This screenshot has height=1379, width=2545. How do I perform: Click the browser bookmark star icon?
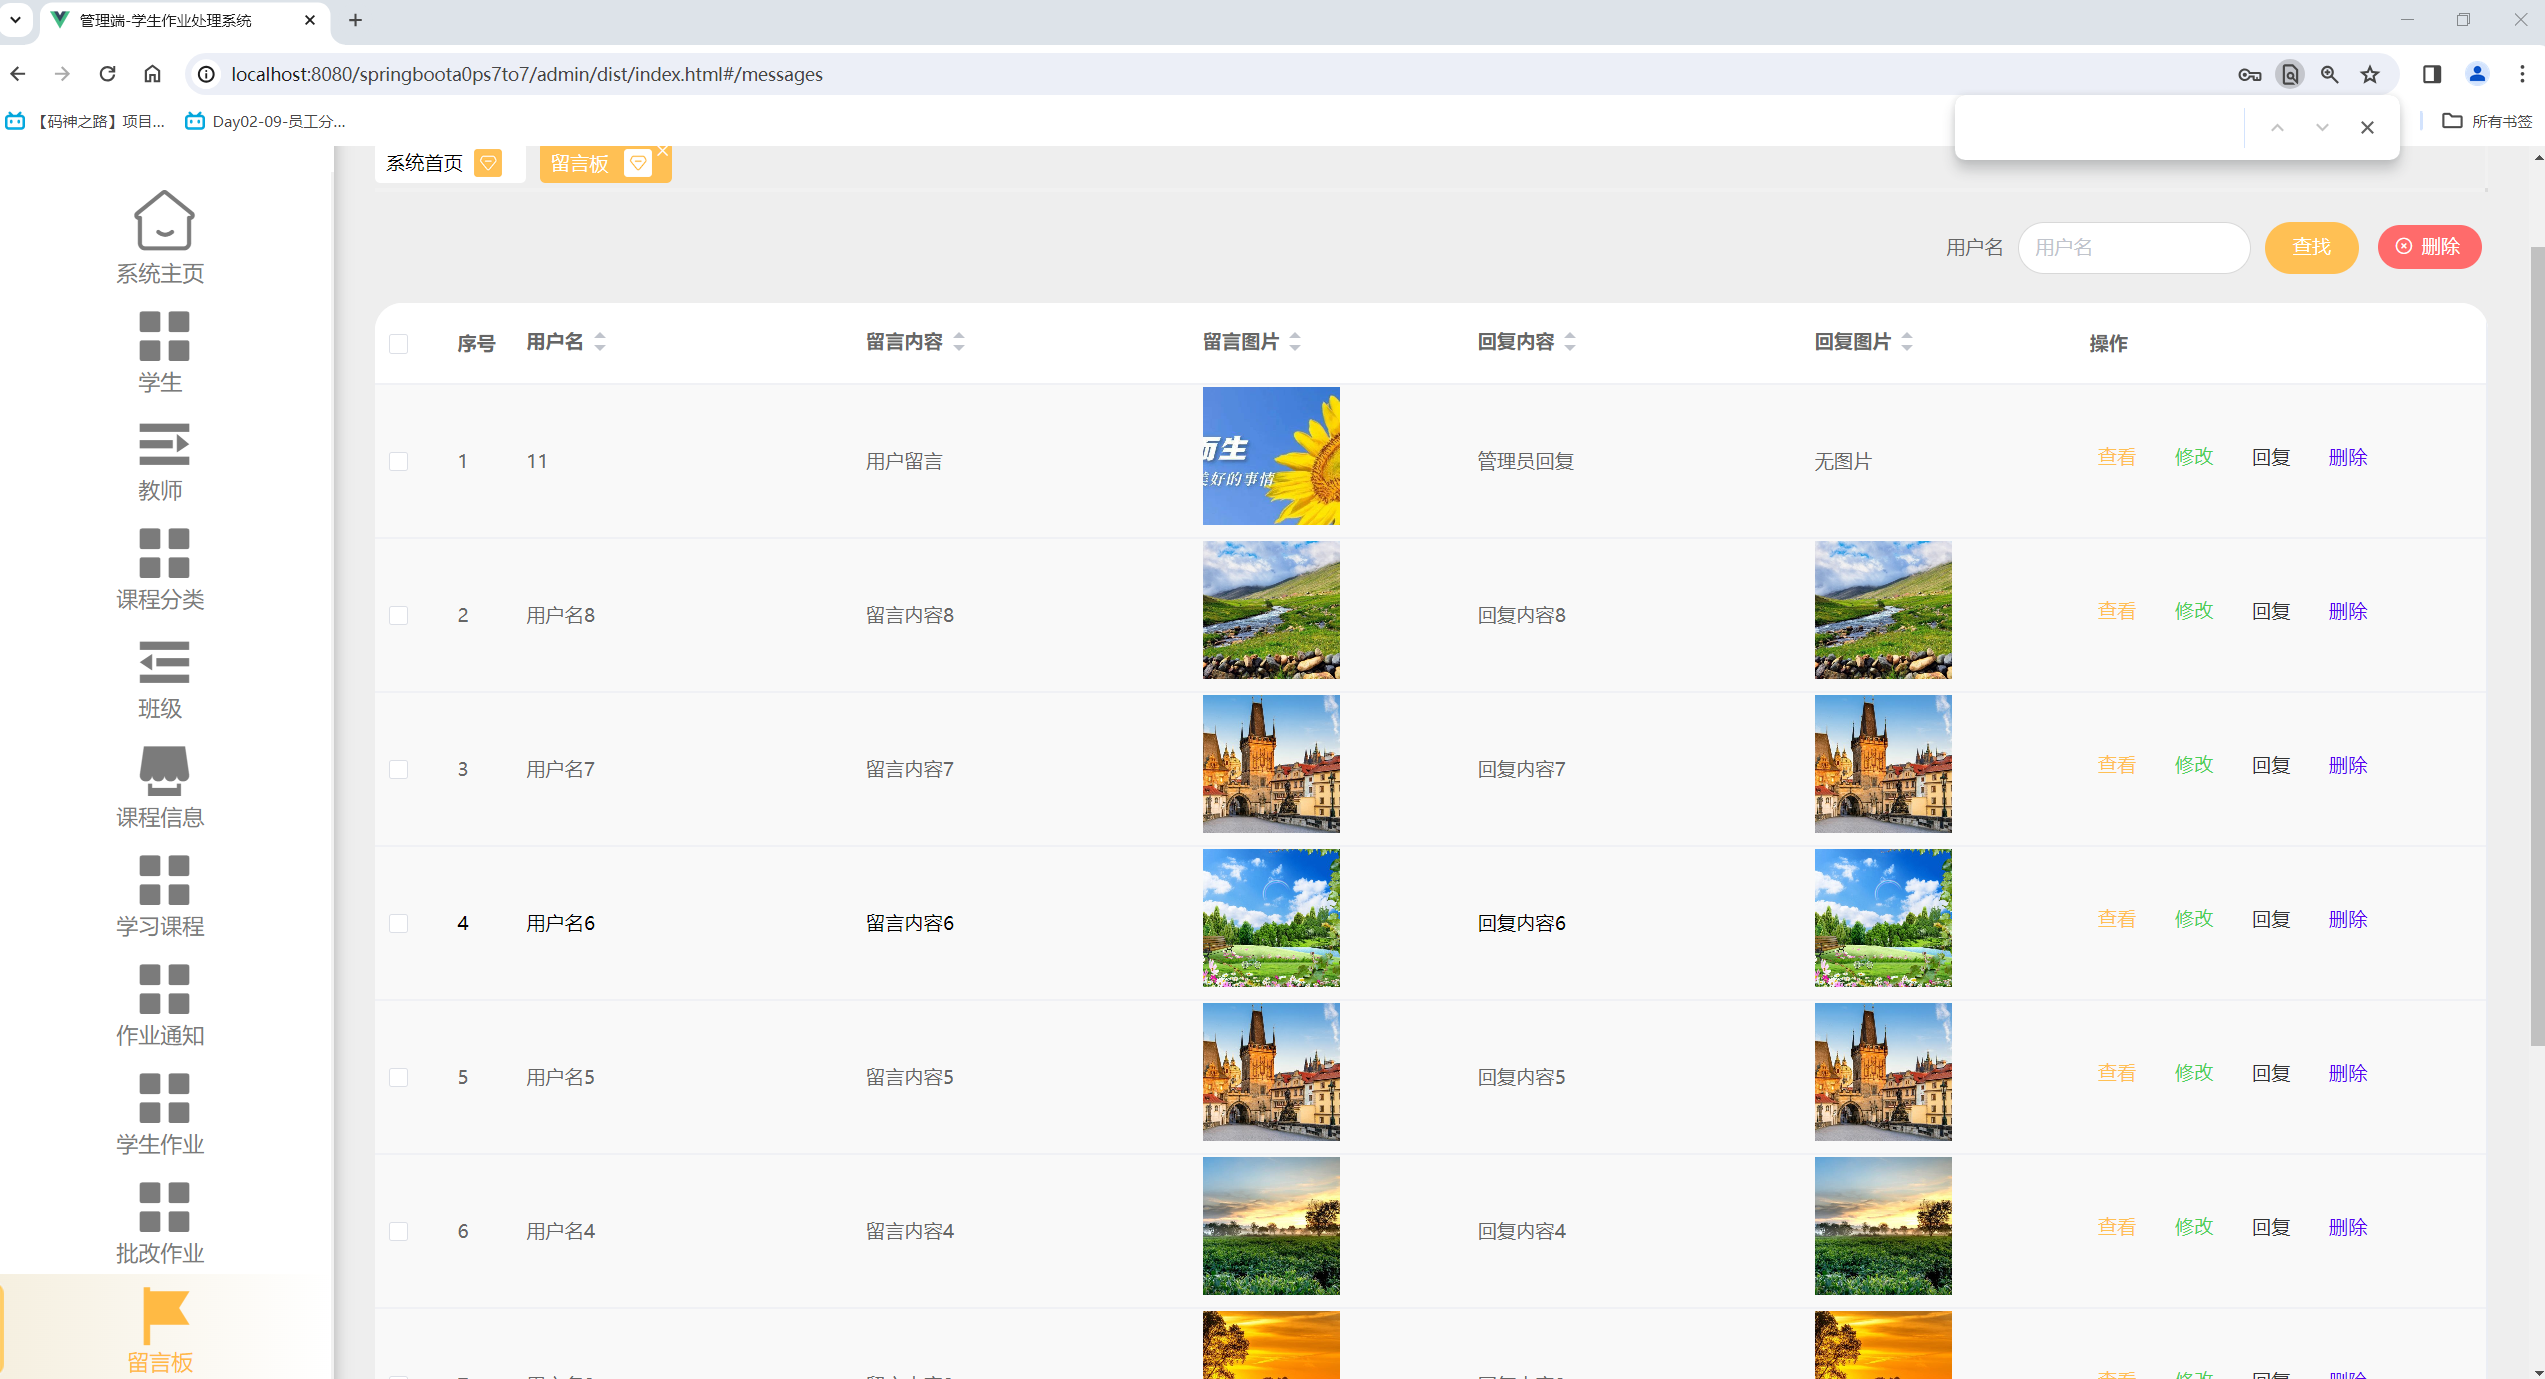(2369, 74)
